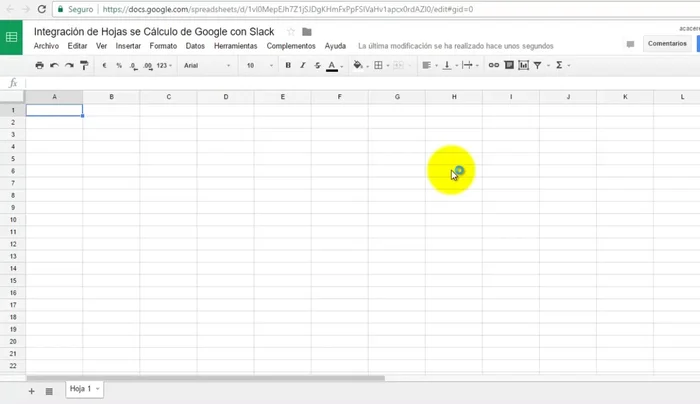Insert a chart from the toolbar

click(x=523, y=65)
